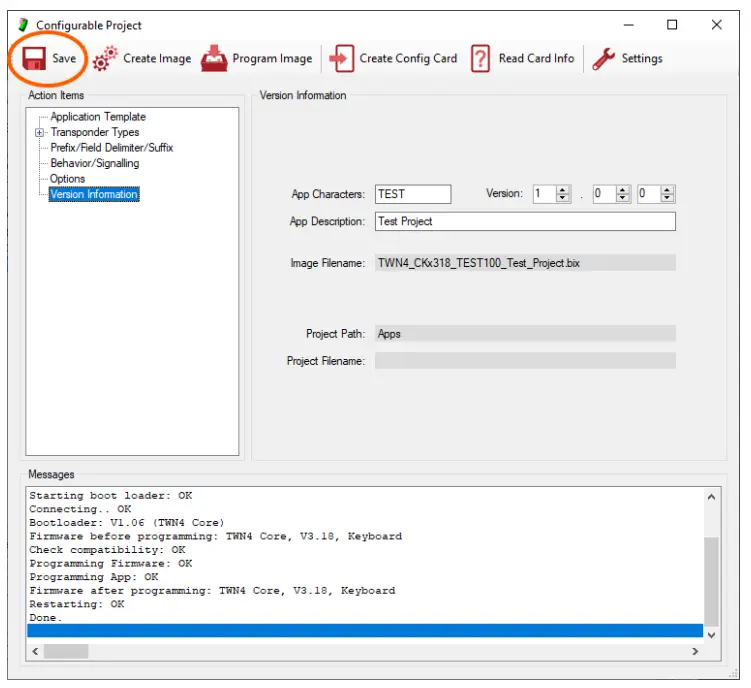
Task: Increase the last version digit stepper
Action: click(668, 190)
